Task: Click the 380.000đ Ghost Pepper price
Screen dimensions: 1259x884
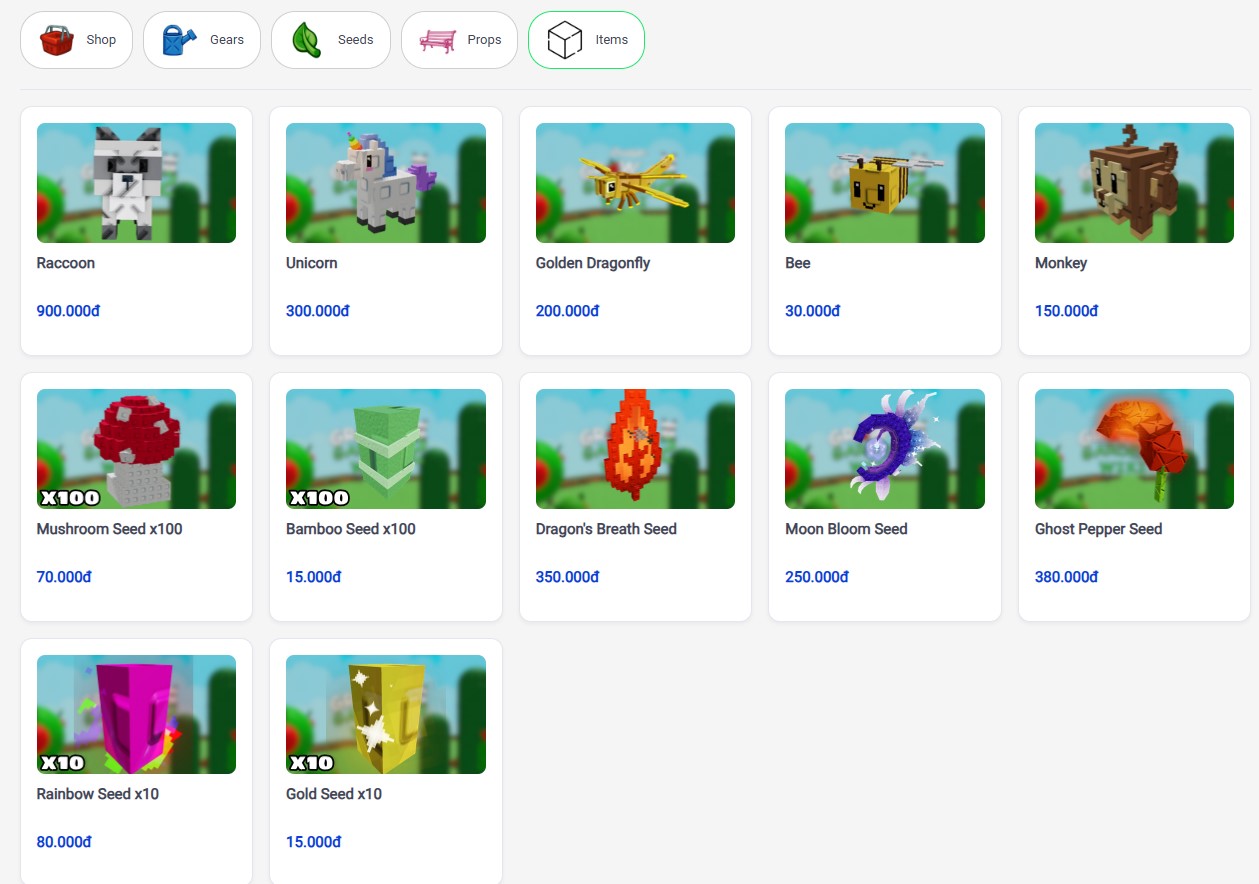Action: [x=1067, y=577]
